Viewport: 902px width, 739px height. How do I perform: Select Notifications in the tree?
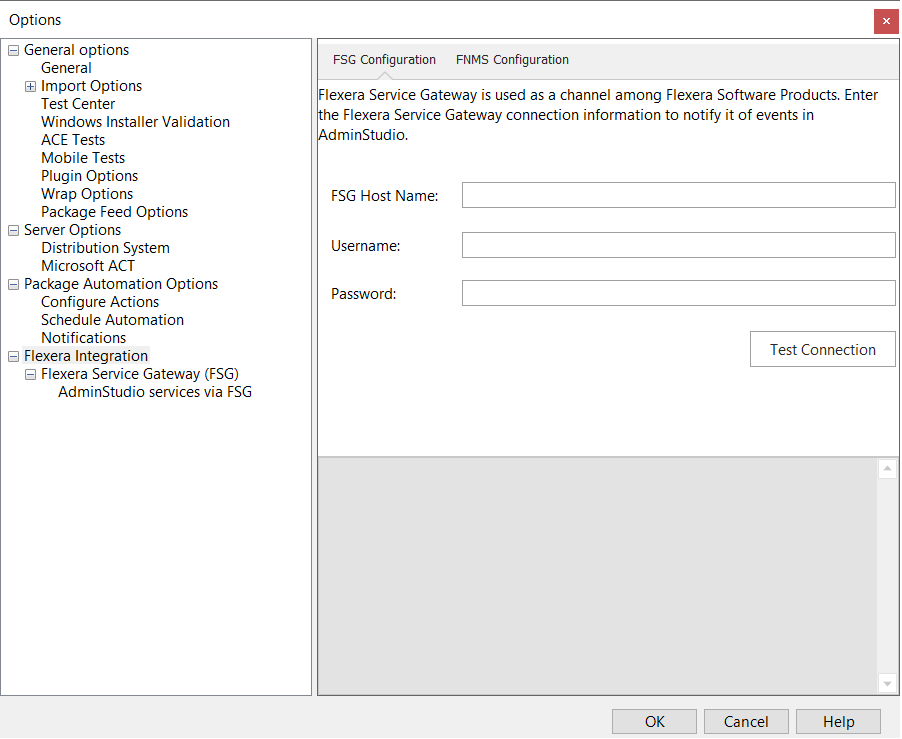pos(83,338)
